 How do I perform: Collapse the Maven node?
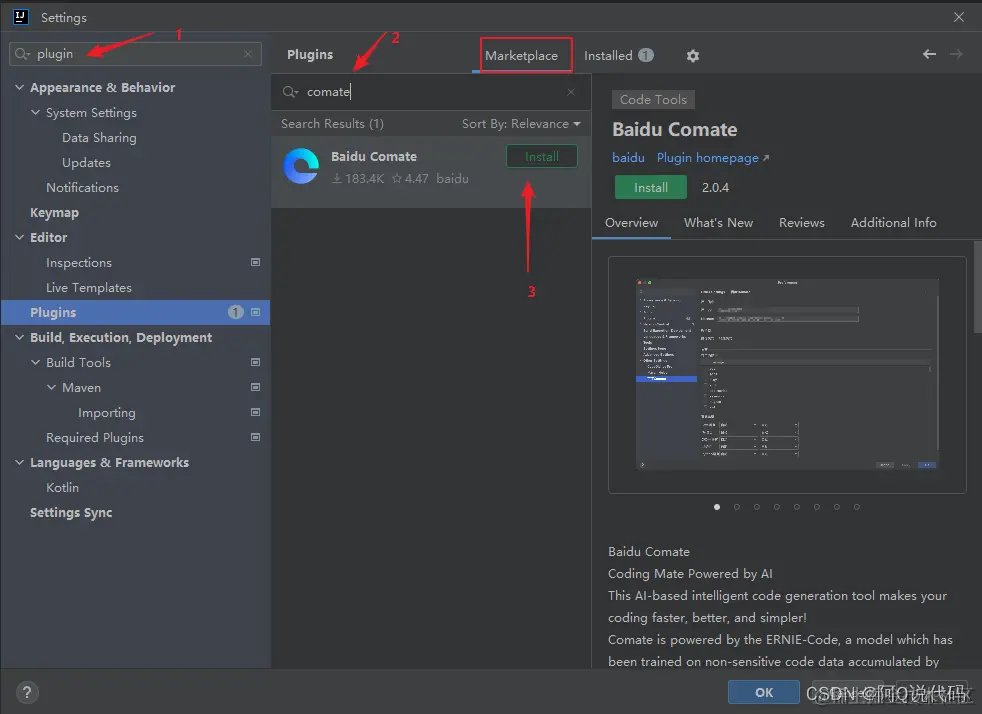pos(51,387)
